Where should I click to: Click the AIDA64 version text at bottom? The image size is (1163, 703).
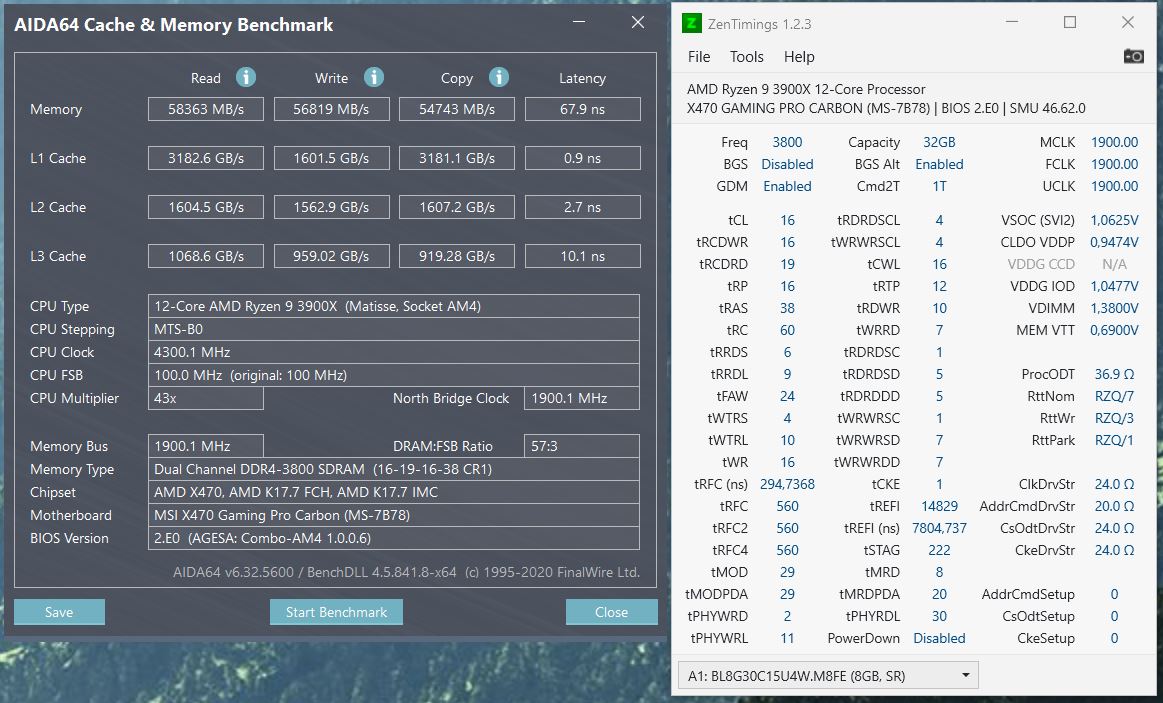406,572
